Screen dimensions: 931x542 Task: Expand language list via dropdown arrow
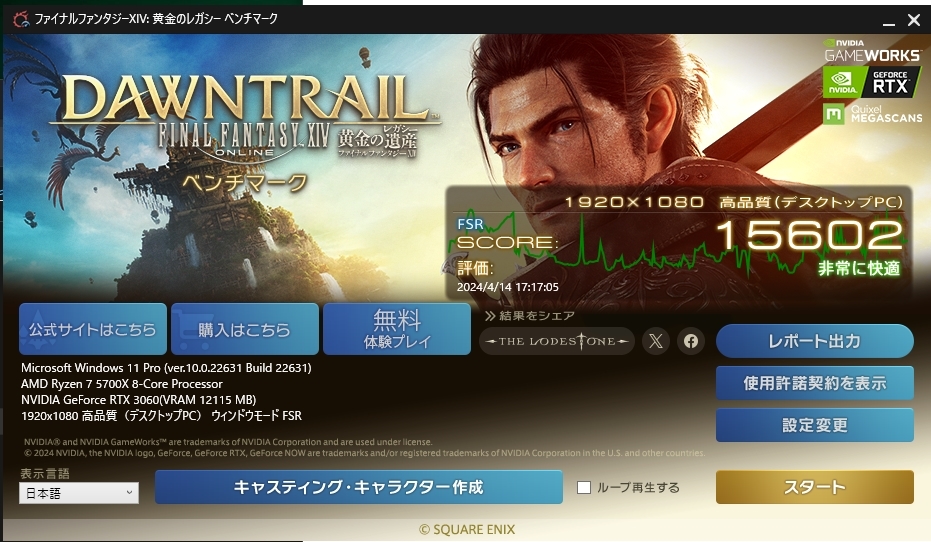[x=129, y=493]
